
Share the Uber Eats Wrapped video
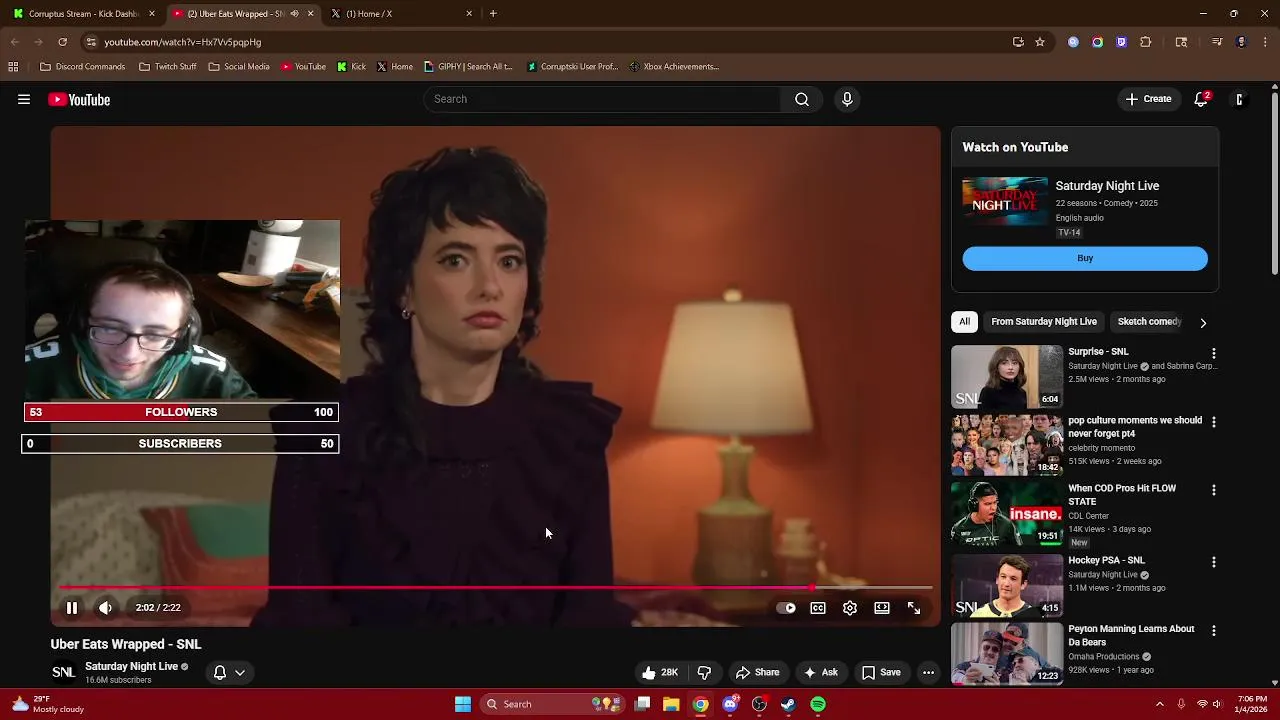click(x=757, y=672)
